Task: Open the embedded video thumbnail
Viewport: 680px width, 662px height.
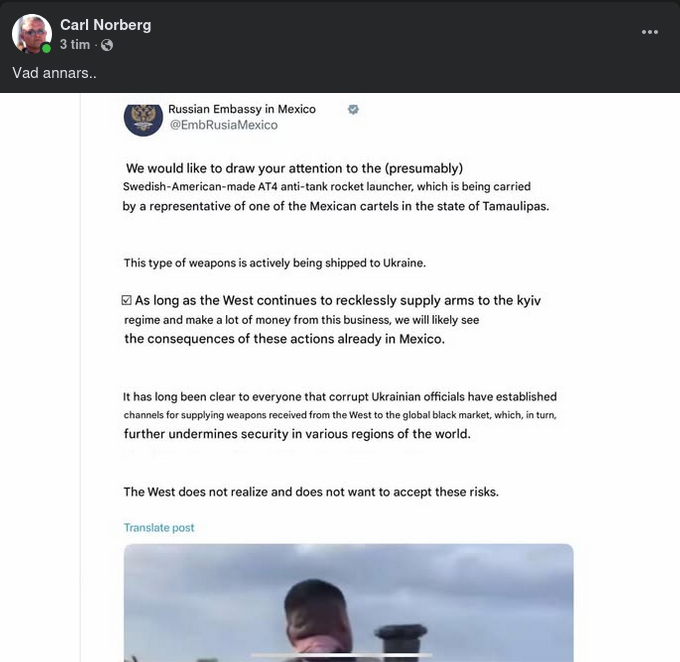Action: pyautogui.click(x=348, y=603)
